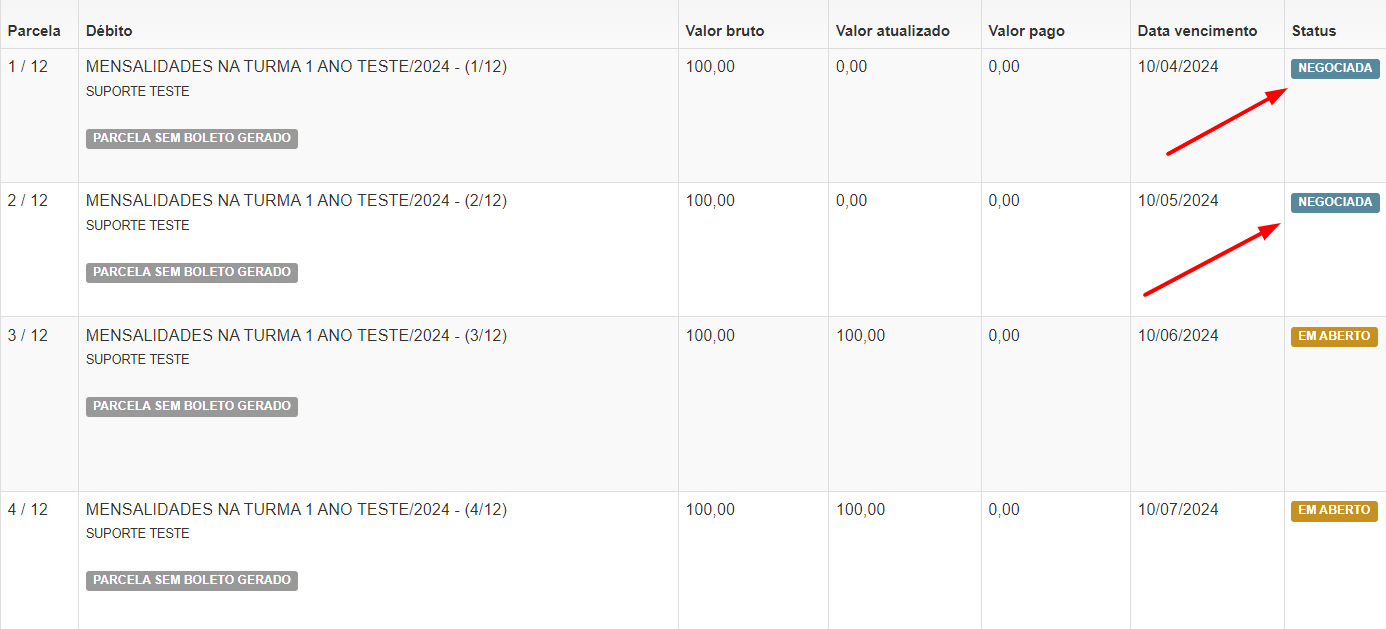Screen dimensions: 1386x629
Task: Sort by the Parcela column header
Action: (34, 31)
